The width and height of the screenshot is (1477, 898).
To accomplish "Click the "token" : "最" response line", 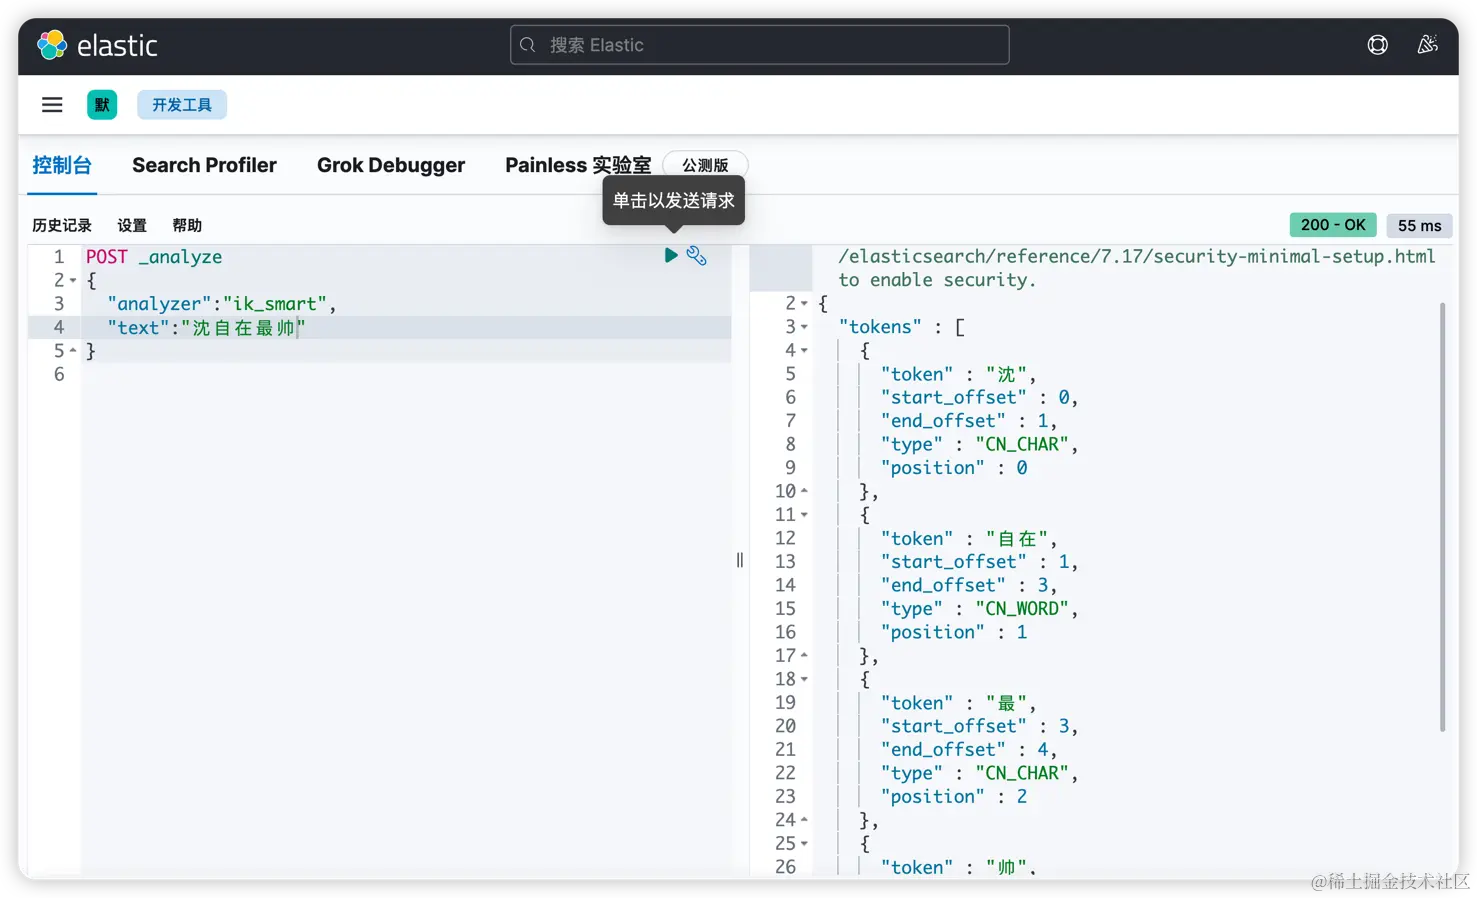I will click(958, 703).
